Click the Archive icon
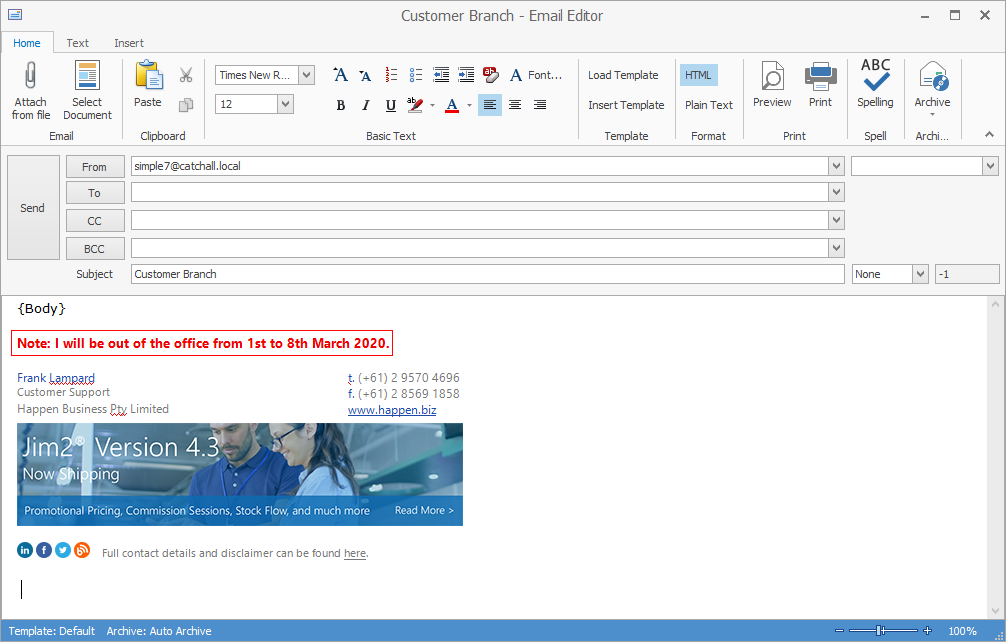 click(x=932, y=82)
